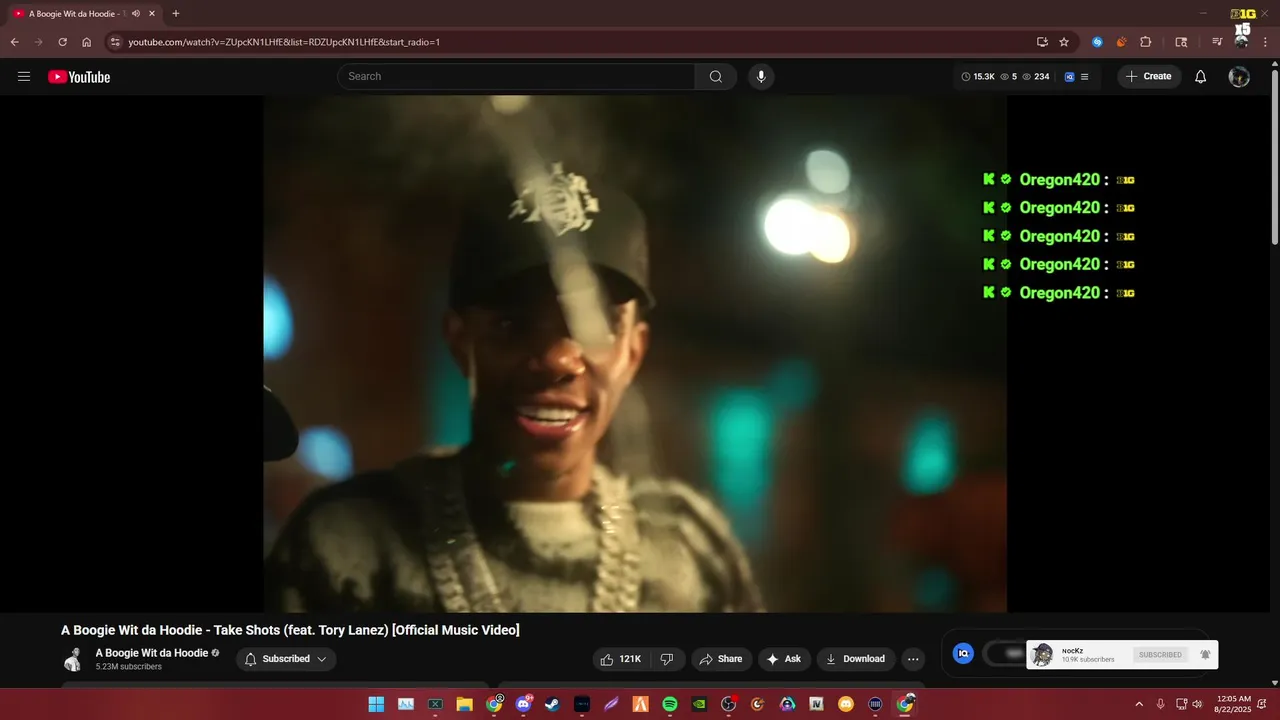Open OBS Studio from the taskbar

pos(729,704)
